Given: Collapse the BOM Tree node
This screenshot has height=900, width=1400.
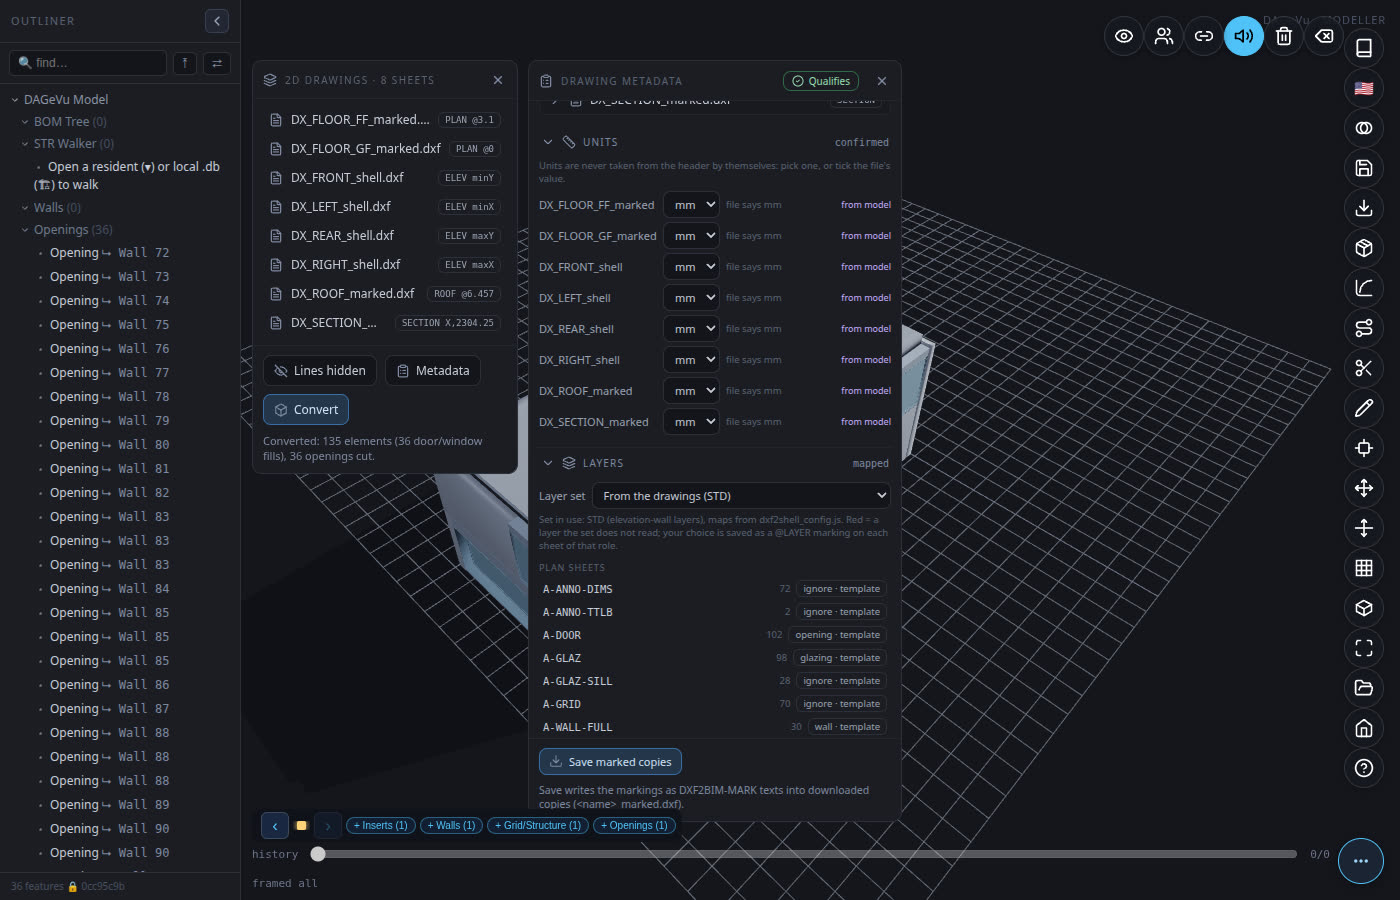Looking at the screenshot, I should [x=25, y=122].
